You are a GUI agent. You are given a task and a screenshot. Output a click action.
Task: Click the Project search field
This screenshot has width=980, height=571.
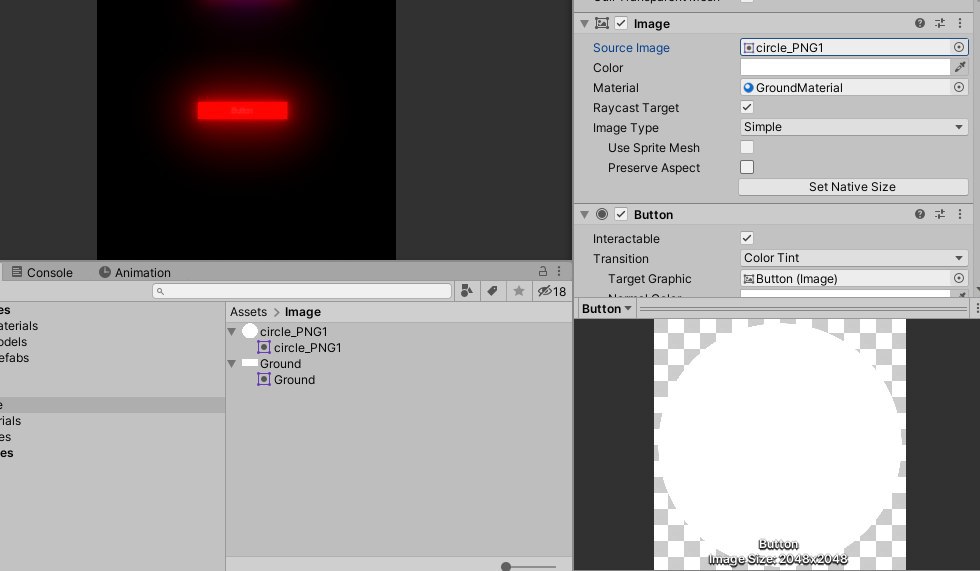pyautogui.click(x=302, y=291)
